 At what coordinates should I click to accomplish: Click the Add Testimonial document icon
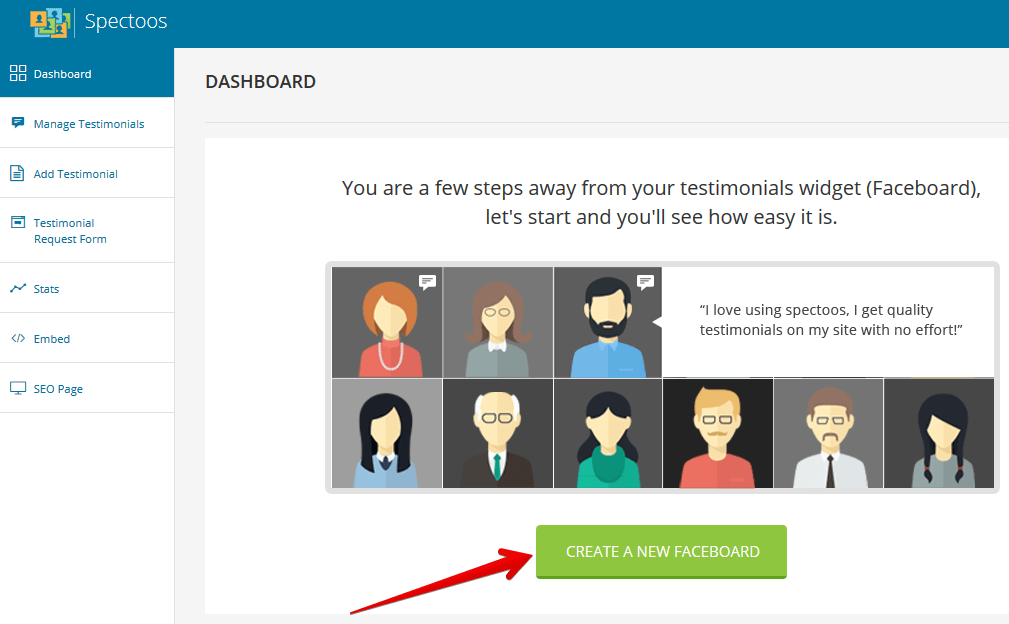click(17, 173)
